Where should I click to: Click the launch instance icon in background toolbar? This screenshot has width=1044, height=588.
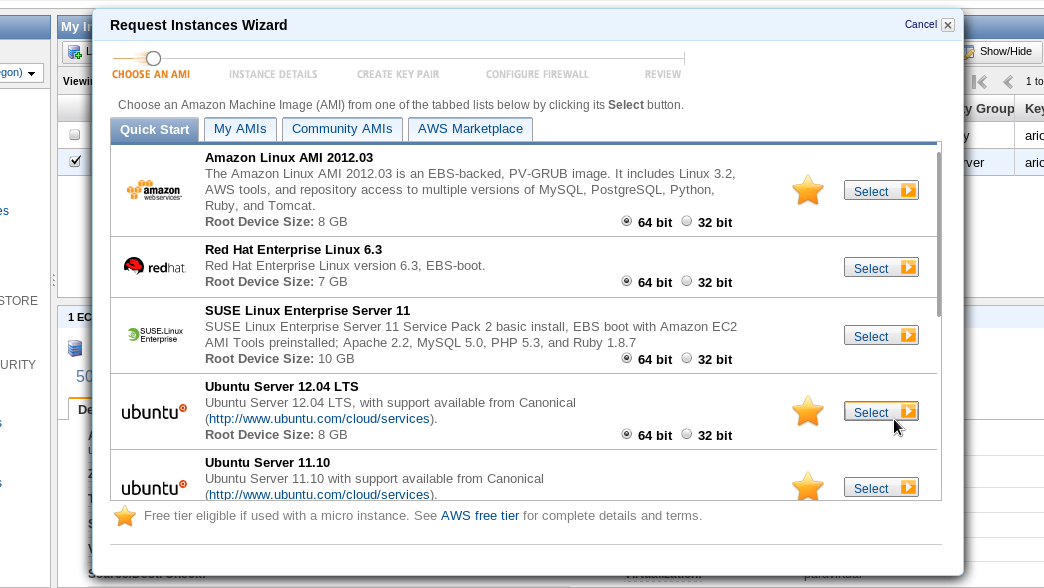point(75,52)
